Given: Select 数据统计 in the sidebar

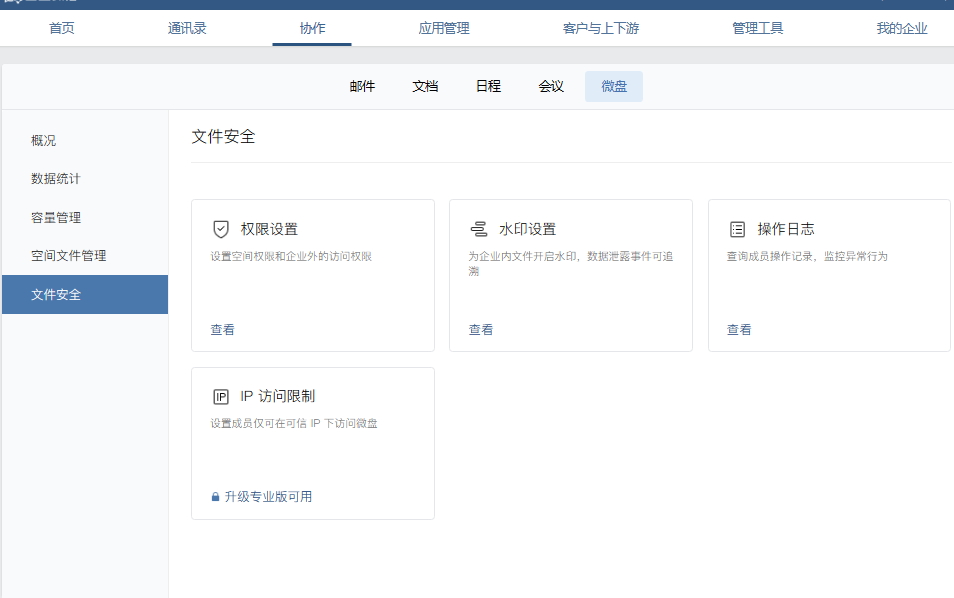Looking at the screenshot, I should point(57,179).
